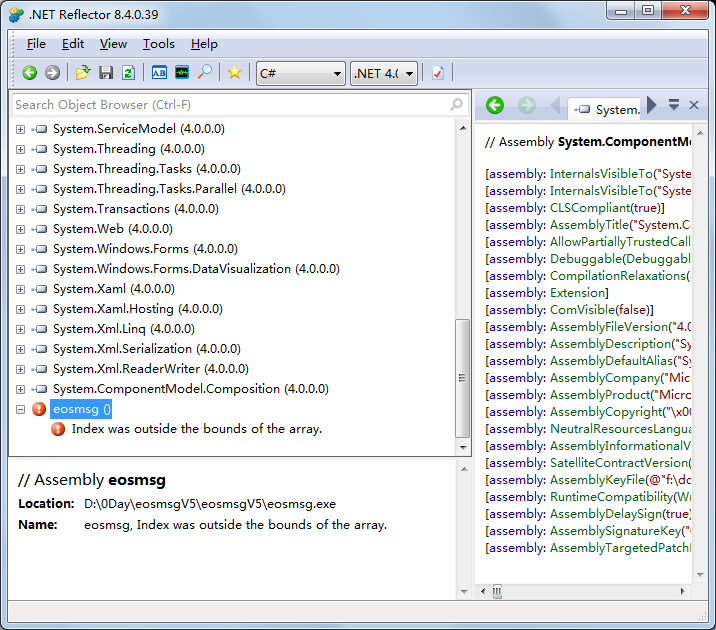This screenshot has width=716, height=630.
Task: Select System.Threading.Tasks (4.0.0.0)
Action: click(147, 169)
